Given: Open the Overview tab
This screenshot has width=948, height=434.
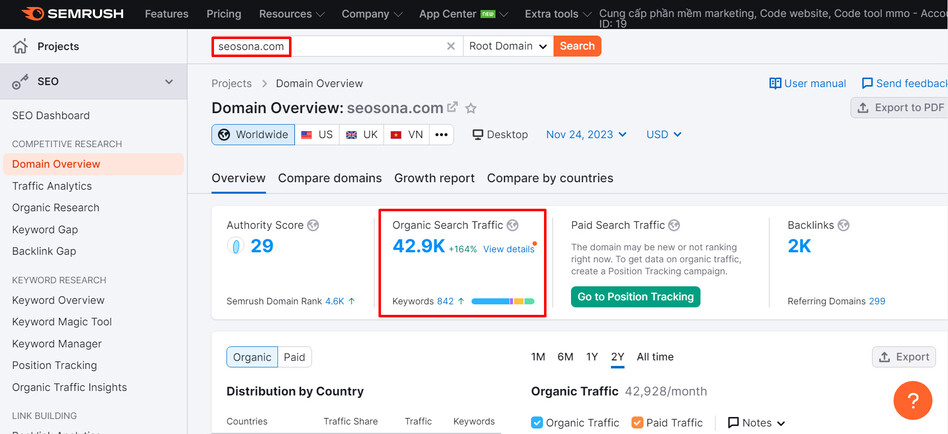Looking at the screenshot, I should click(238, 178).
